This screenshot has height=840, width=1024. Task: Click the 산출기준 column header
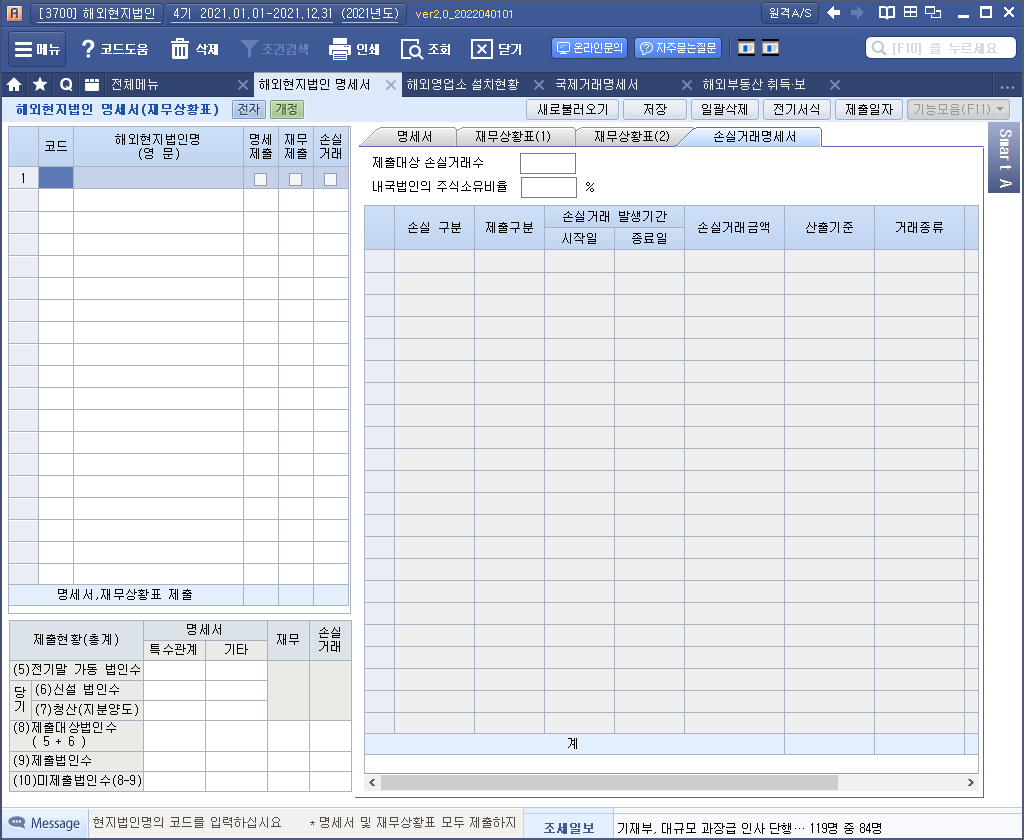tap(829, 227)
